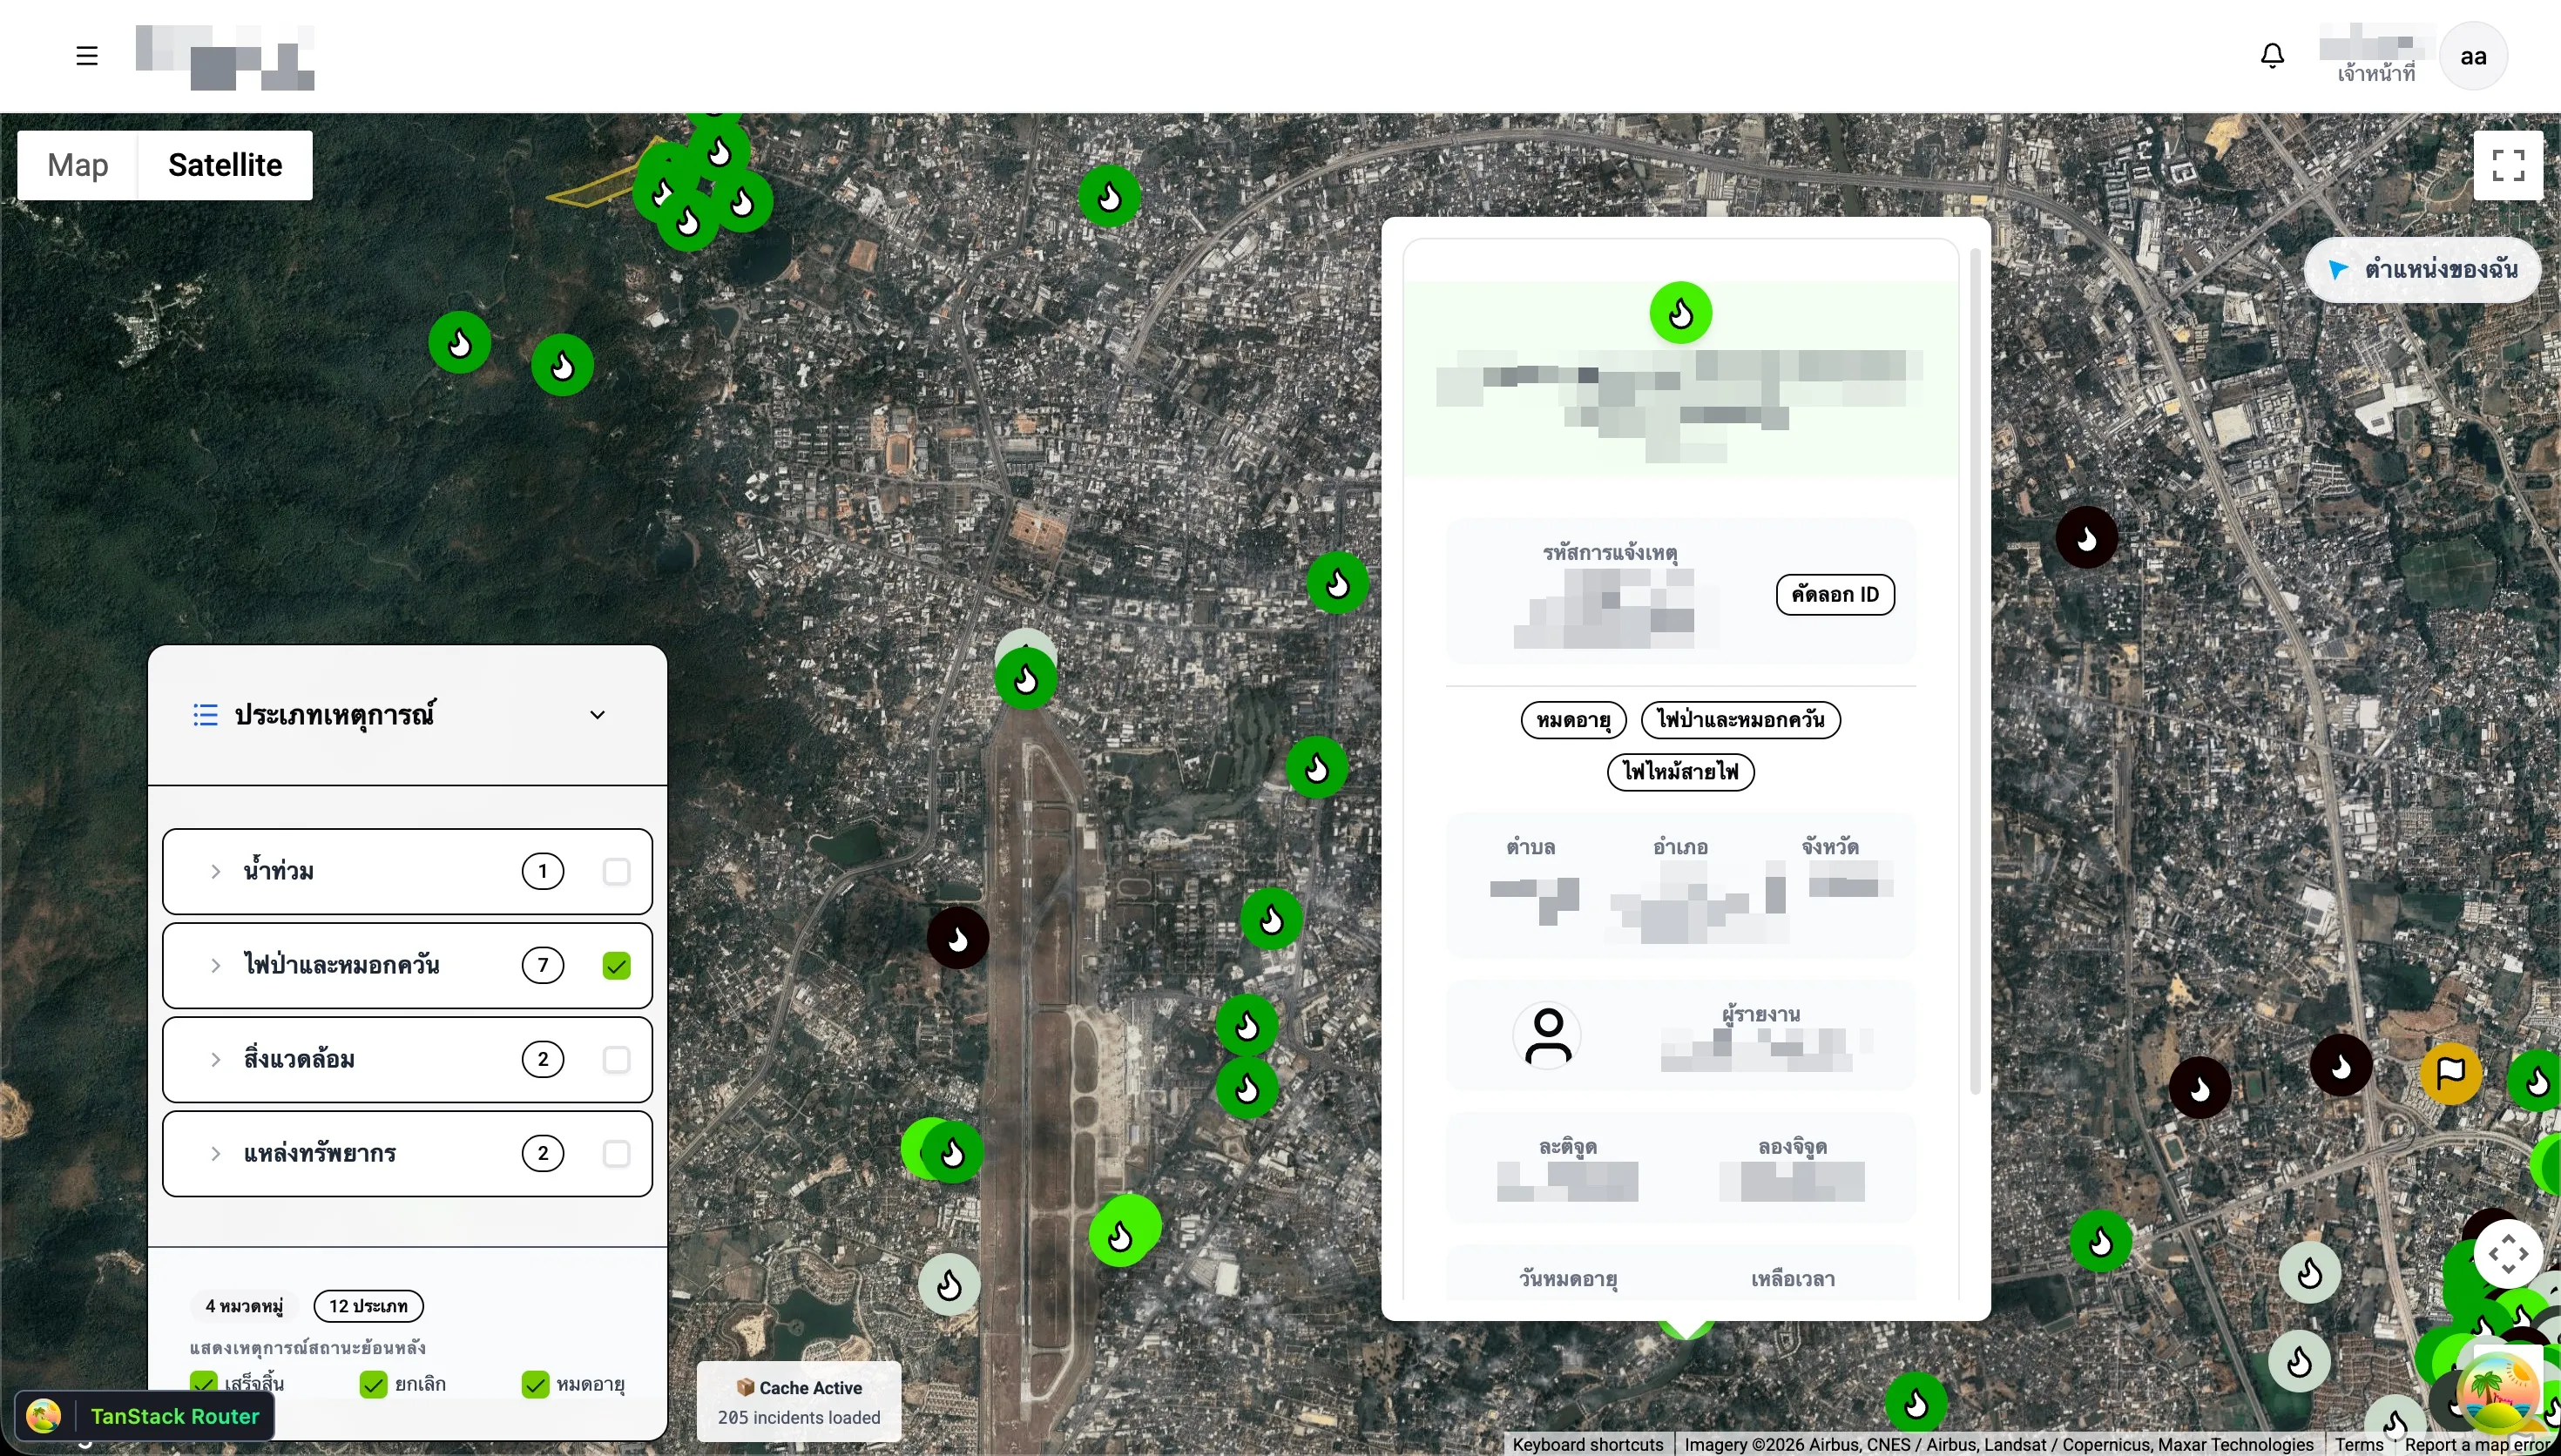This screenshot has height=1456, width=2561.
Task: Click the คัดลอก ID button
Action: click(x=1835, y=595)
